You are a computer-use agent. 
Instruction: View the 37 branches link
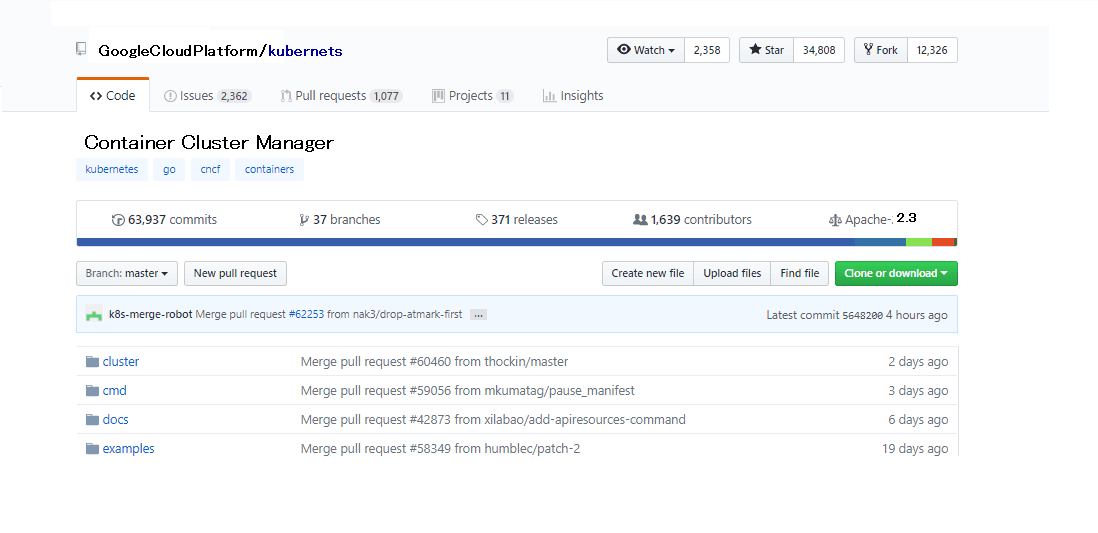(x=340, y=220)
